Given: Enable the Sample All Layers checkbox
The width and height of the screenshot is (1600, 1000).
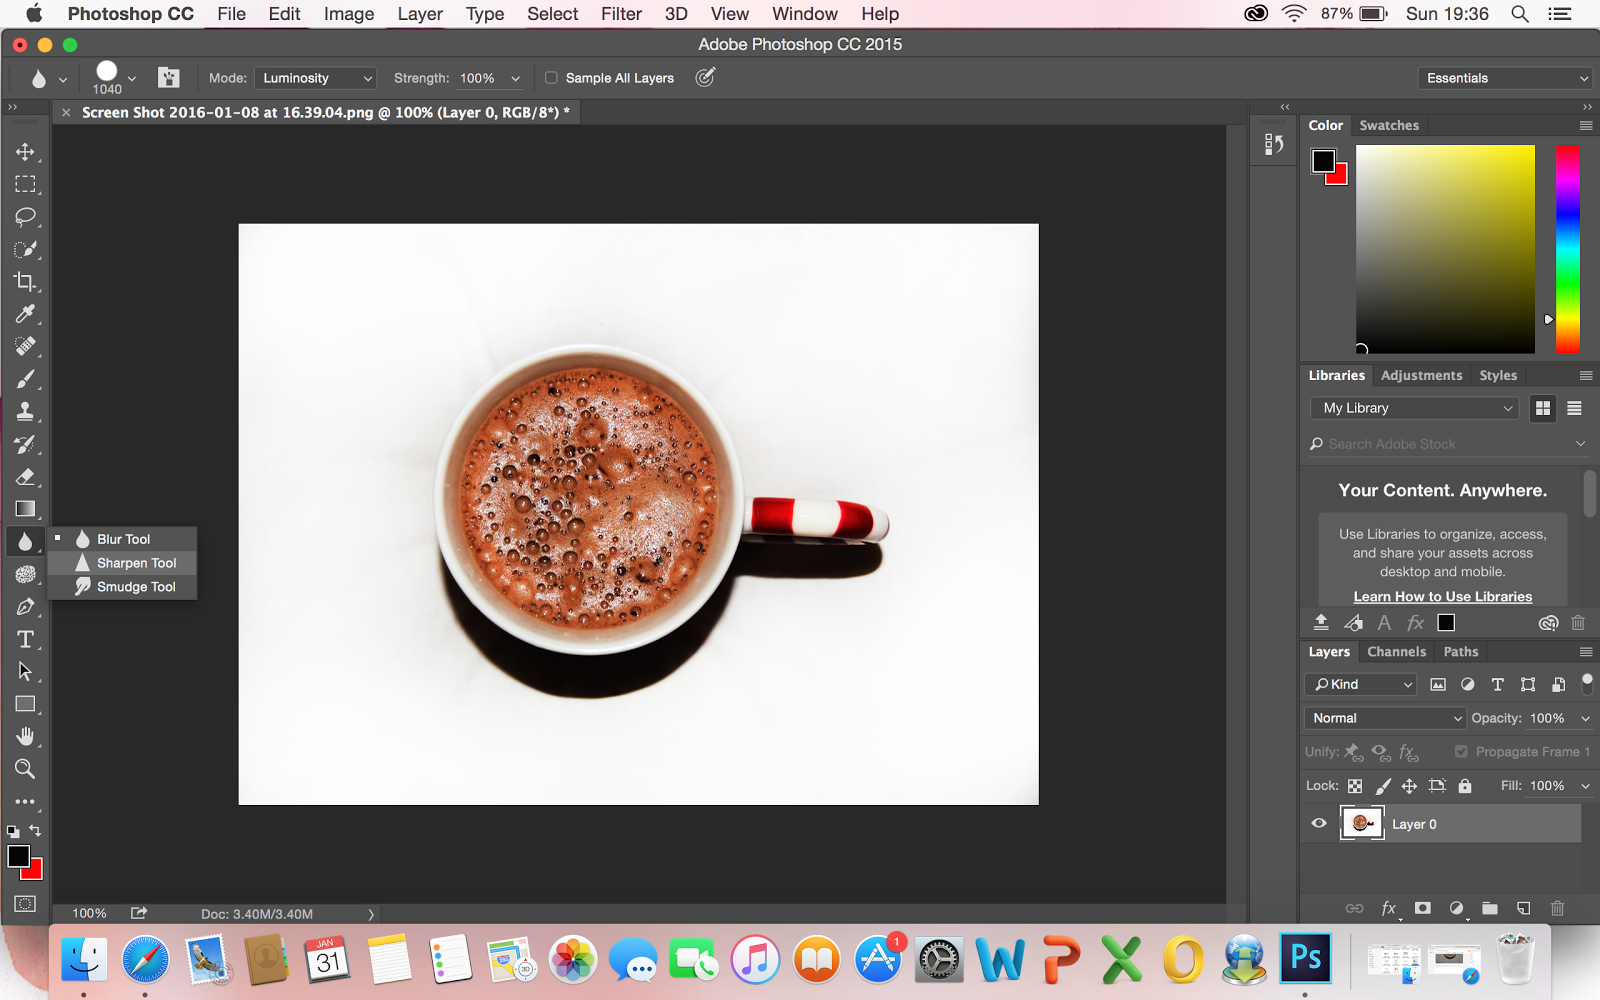Looking at the screenshot, I should click(x=551, y=78).
